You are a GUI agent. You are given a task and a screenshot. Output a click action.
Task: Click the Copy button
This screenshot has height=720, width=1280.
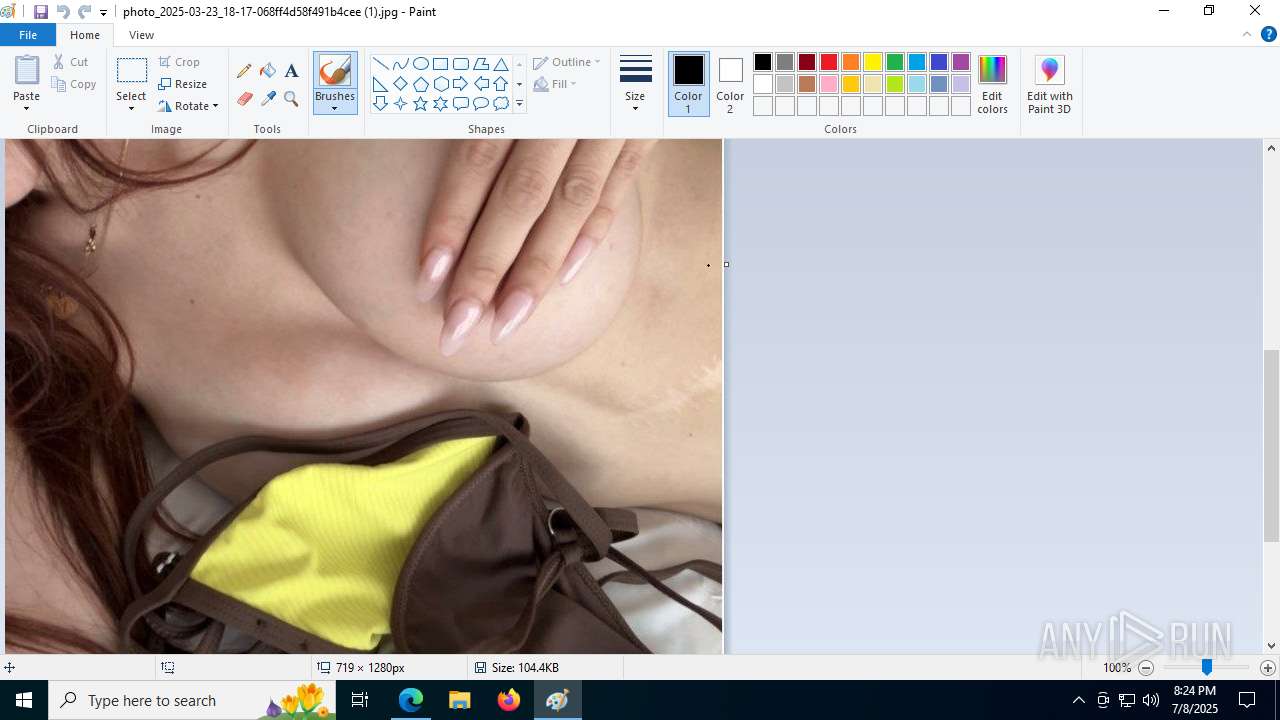pos(73,84)
